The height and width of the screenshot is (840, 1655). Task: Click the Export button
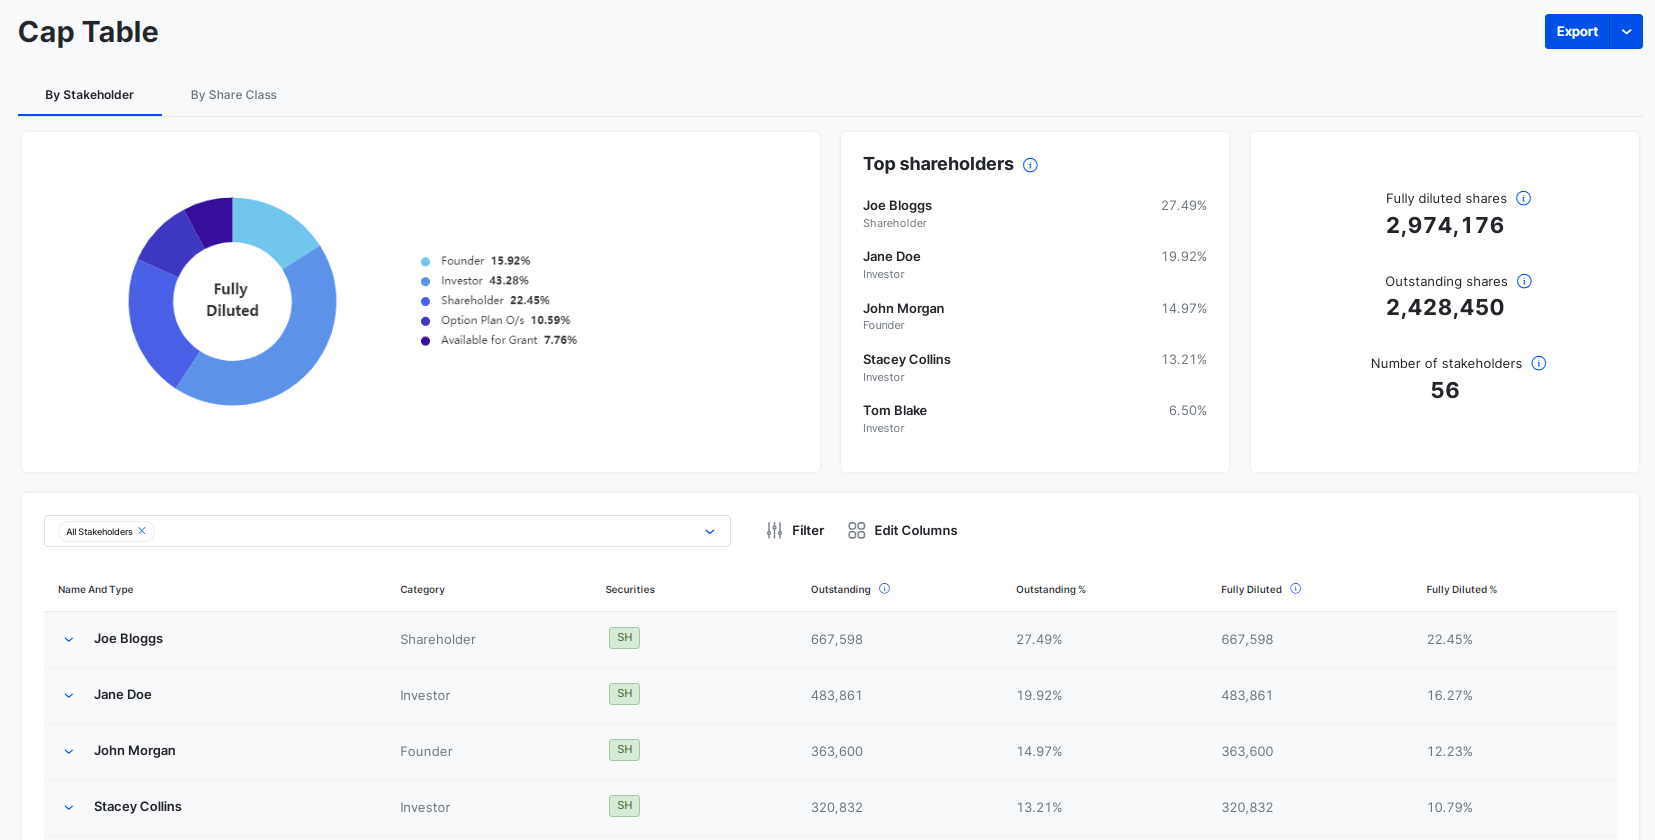(x=1577, y=32)
